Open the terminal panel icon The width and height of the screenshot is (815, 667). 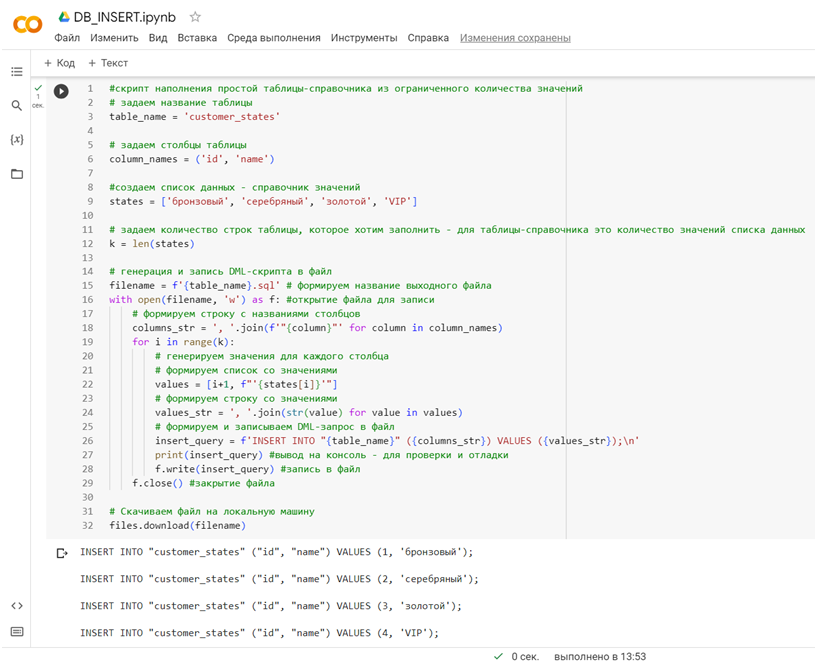pos(17,632)
